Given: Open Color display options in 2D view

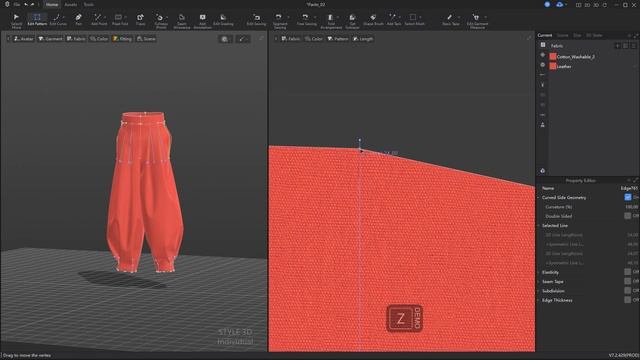Looking at the screenshot, I should click(x=313, y=39).
